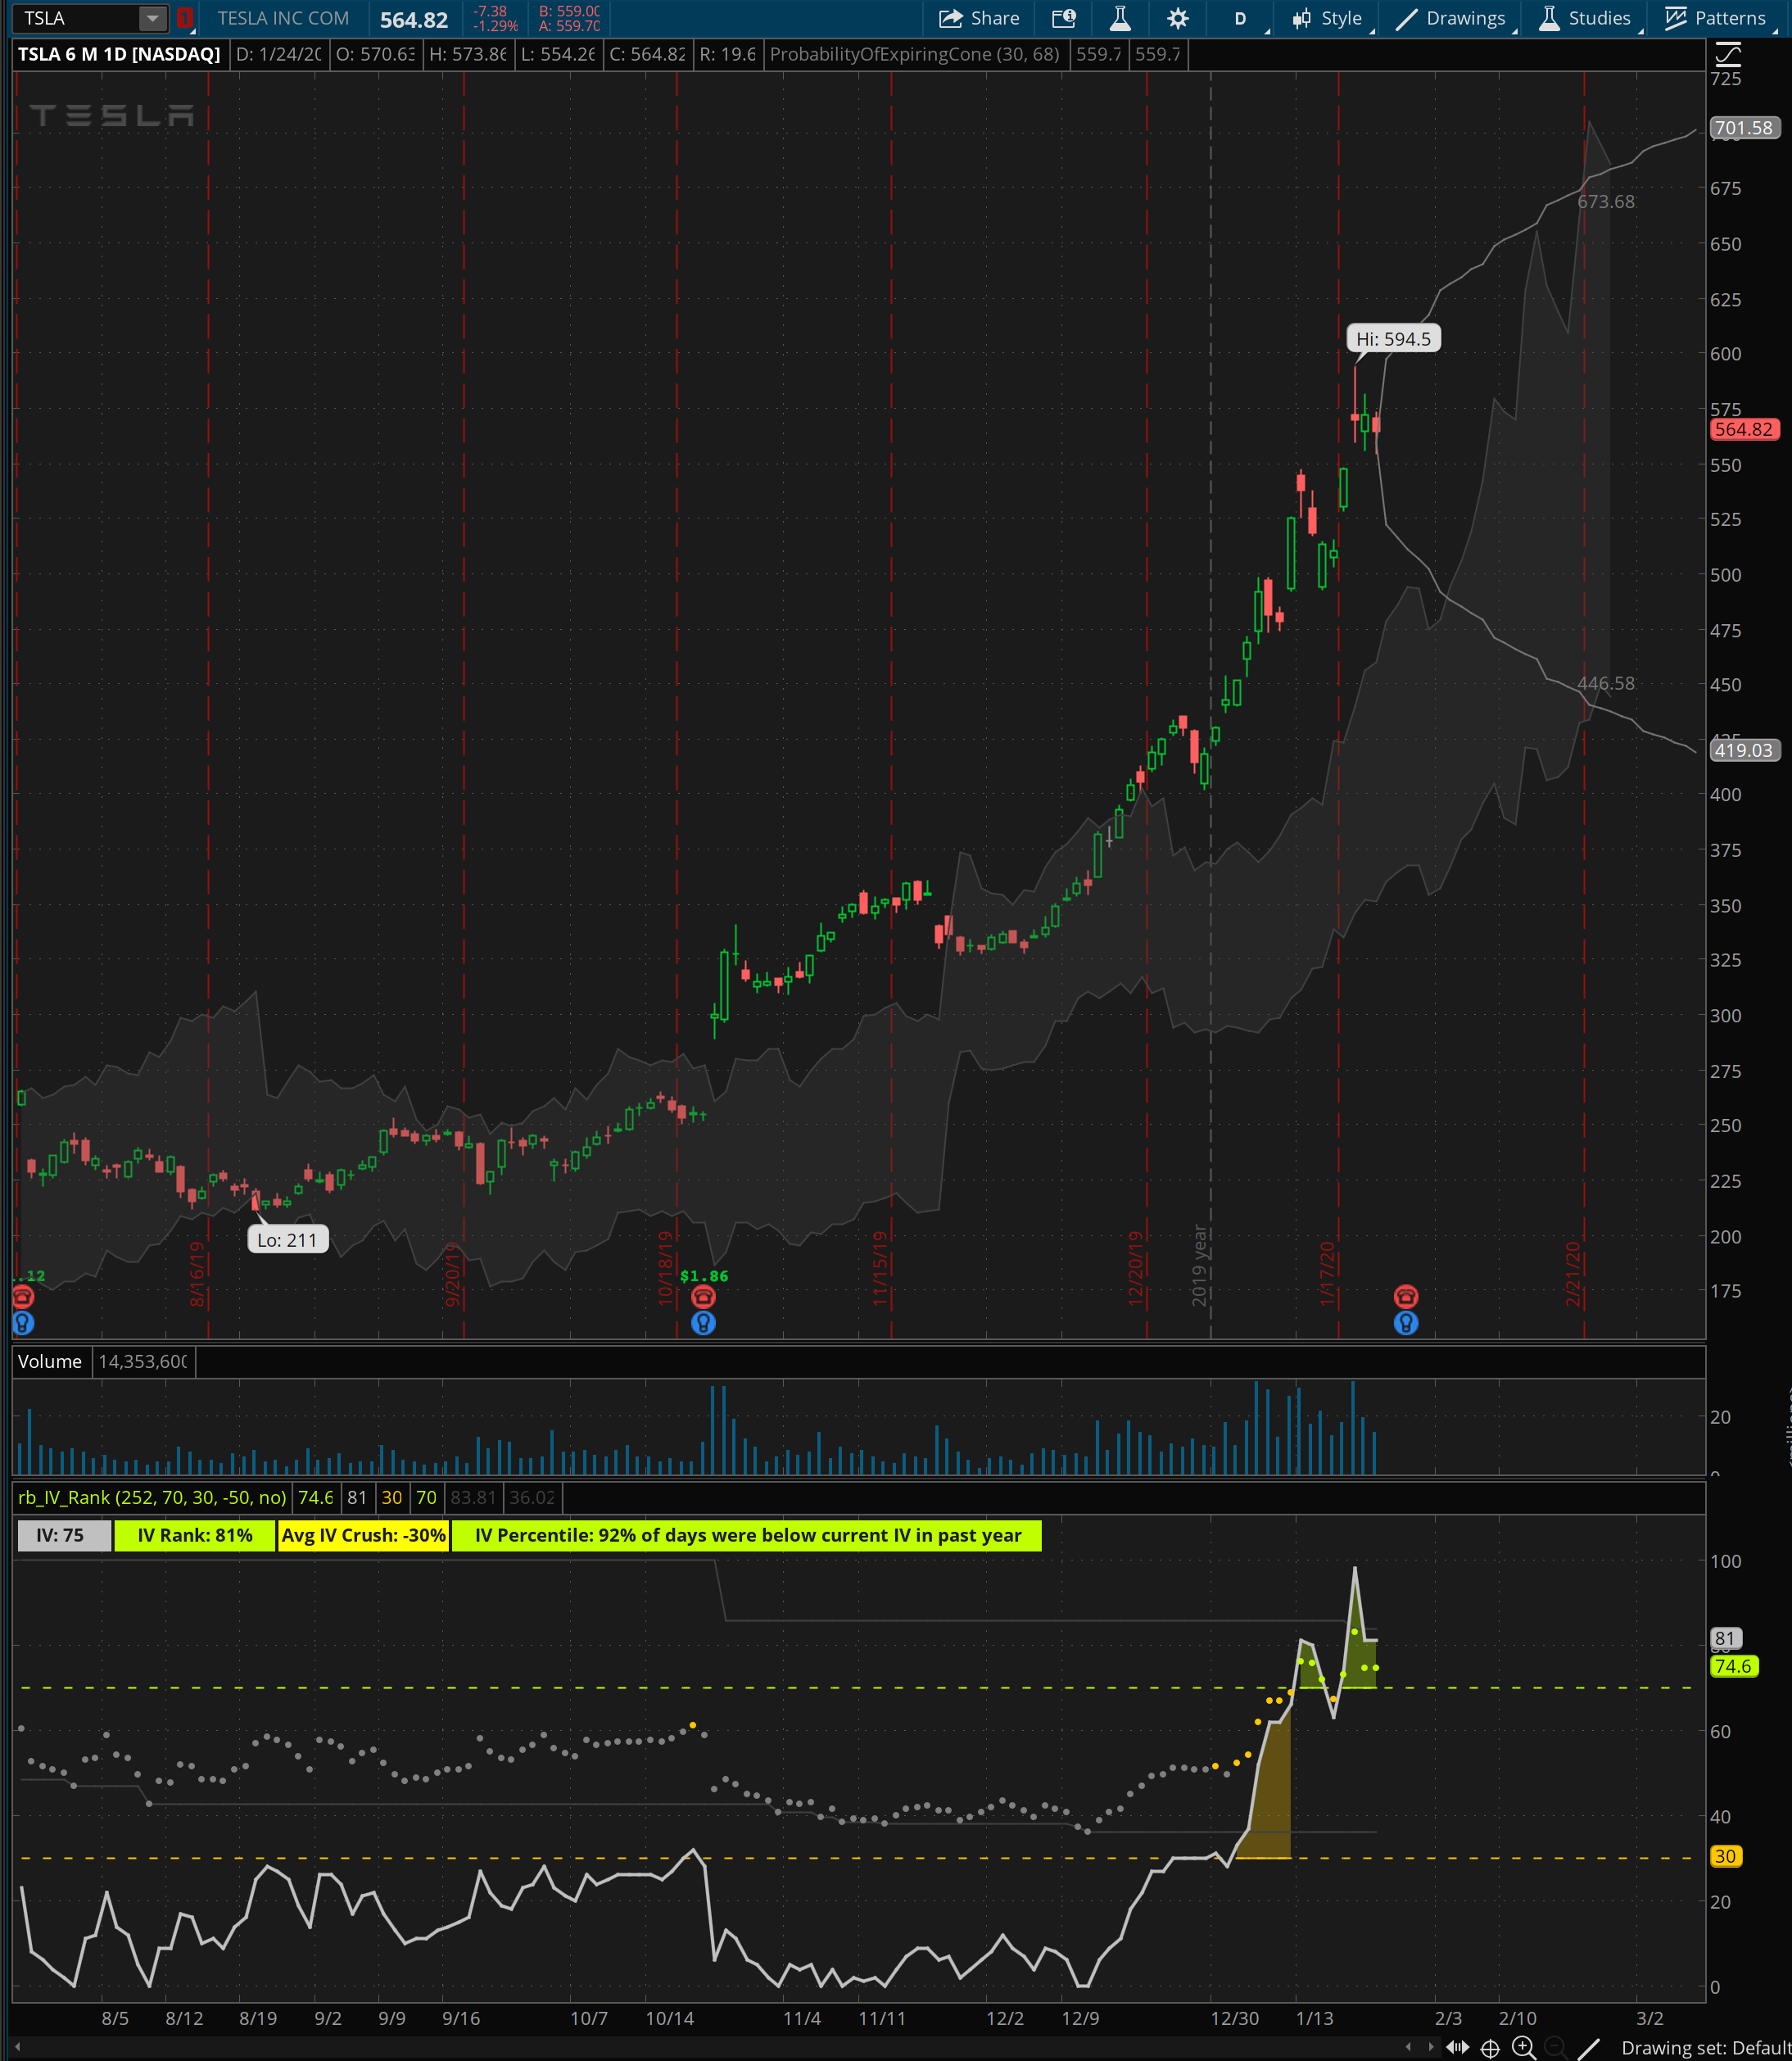Open chart settings gear icon
Screen dimensions: 1792x2061
click(x=1178, y=18)
